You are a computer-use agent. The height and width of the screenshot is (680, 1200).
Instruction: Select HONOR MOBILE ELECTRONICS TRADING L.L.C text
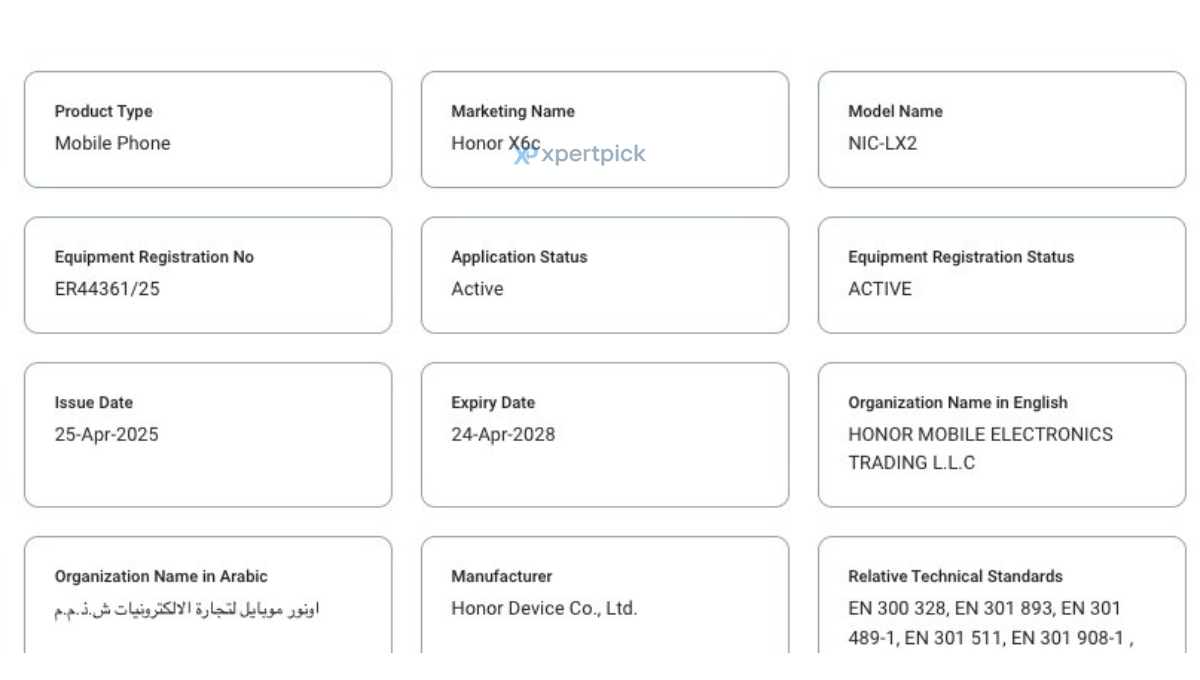(980, 449)
